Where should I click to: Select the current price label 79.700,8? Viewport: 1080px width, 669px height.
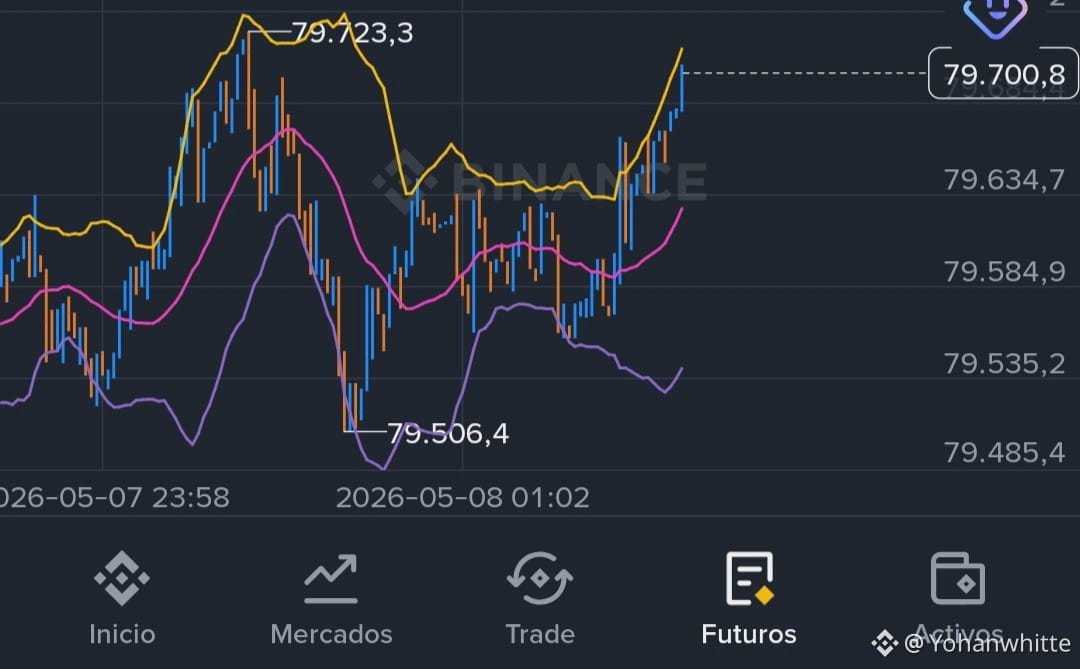tap(1004, 74)
